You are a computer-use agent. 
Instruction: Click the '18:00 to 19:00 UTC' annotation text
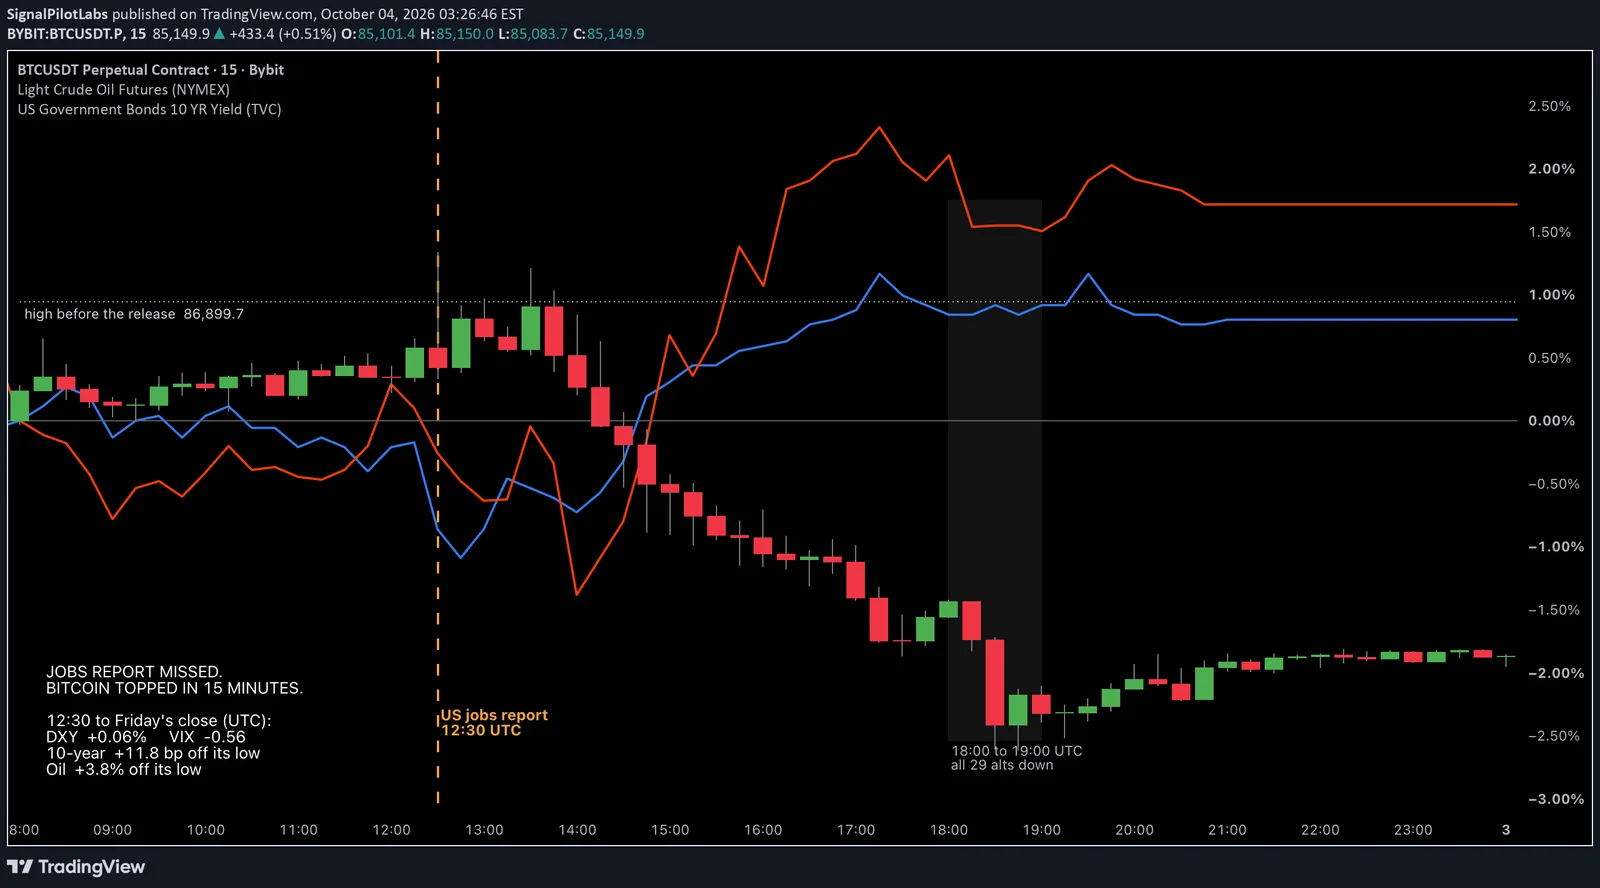point(1016,751)
